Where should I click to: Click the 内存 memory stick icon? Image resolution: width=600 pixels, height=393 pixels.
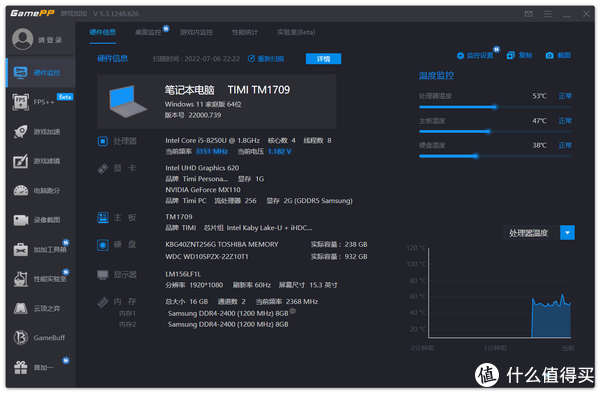tap(103, 302)
